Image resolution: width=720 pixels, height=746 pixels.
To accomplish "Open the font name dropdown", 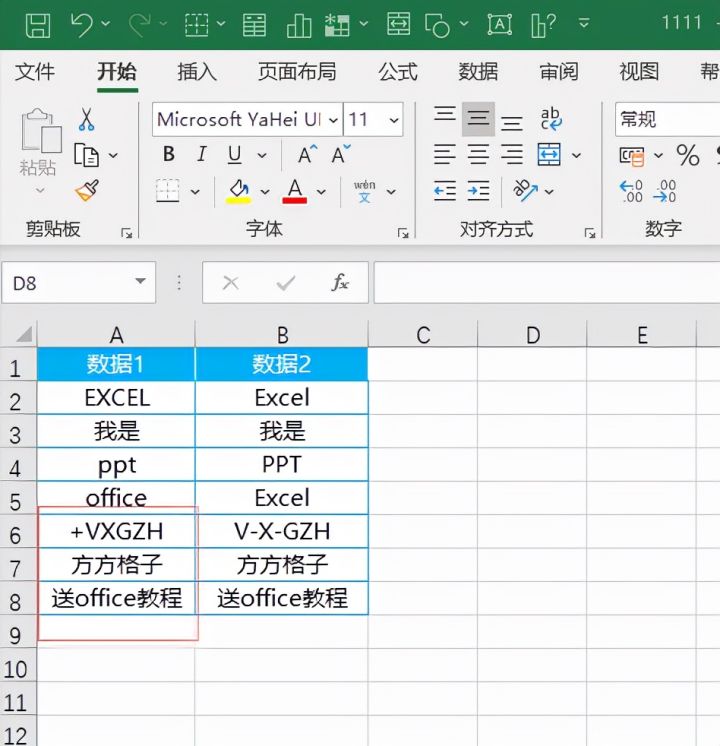I will point(334,120).
